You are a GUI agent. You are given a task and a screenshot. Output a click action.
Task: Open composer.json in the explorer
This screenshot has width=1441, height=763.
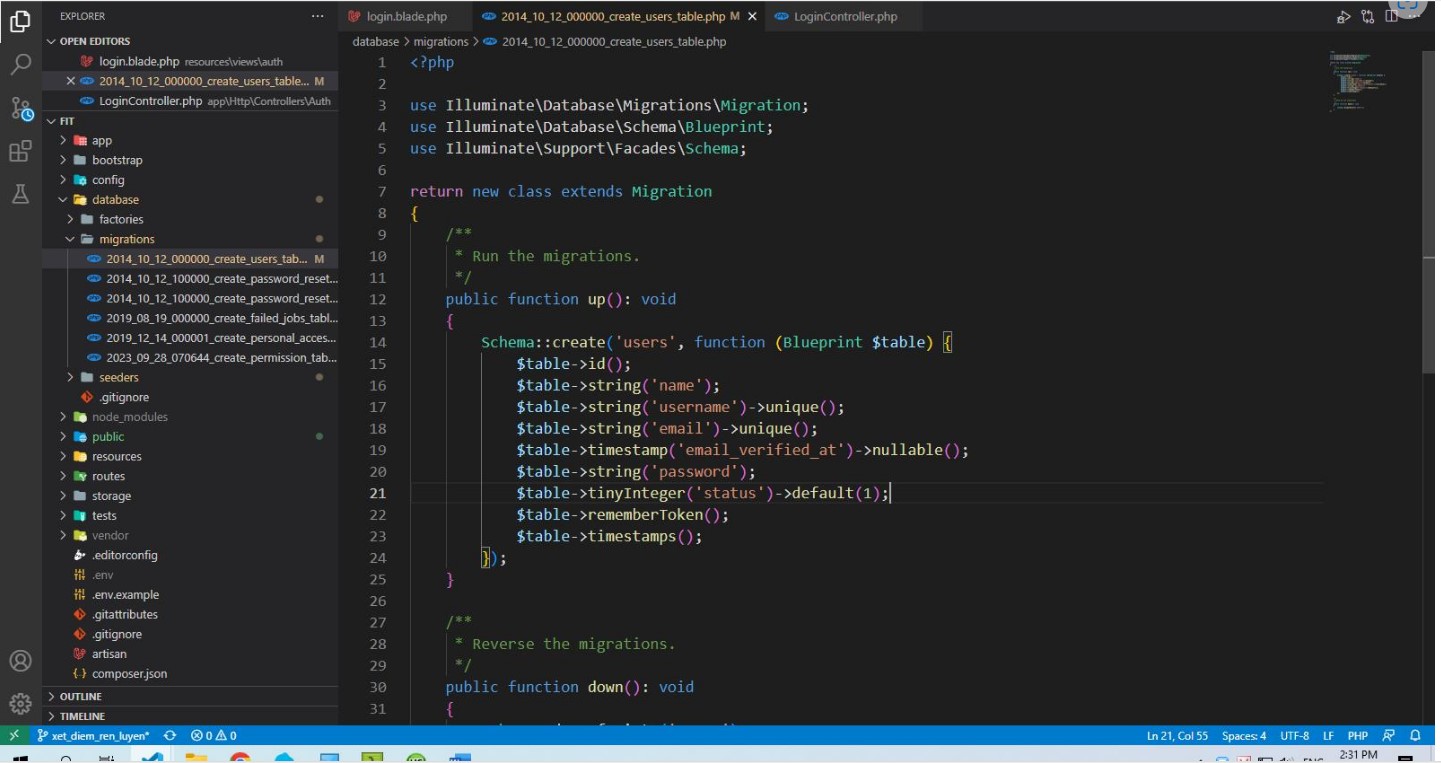(x=129, y=674)
